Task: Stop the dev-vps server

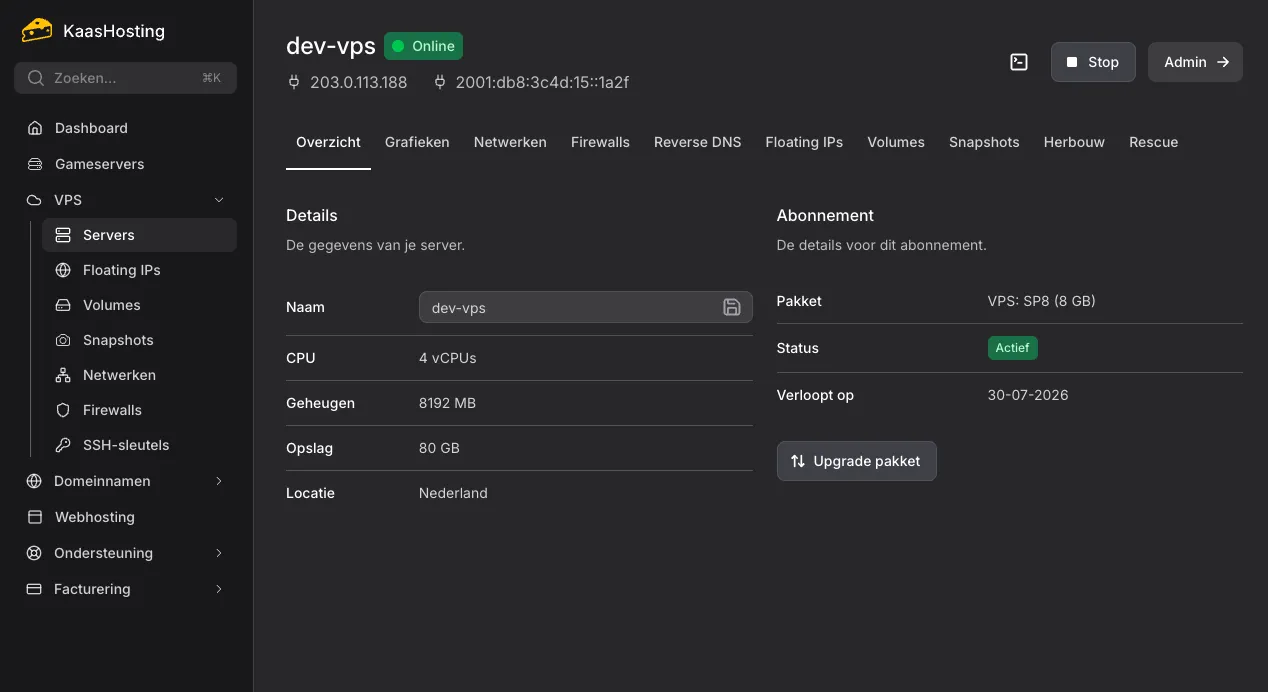Action: point(1093,62)
